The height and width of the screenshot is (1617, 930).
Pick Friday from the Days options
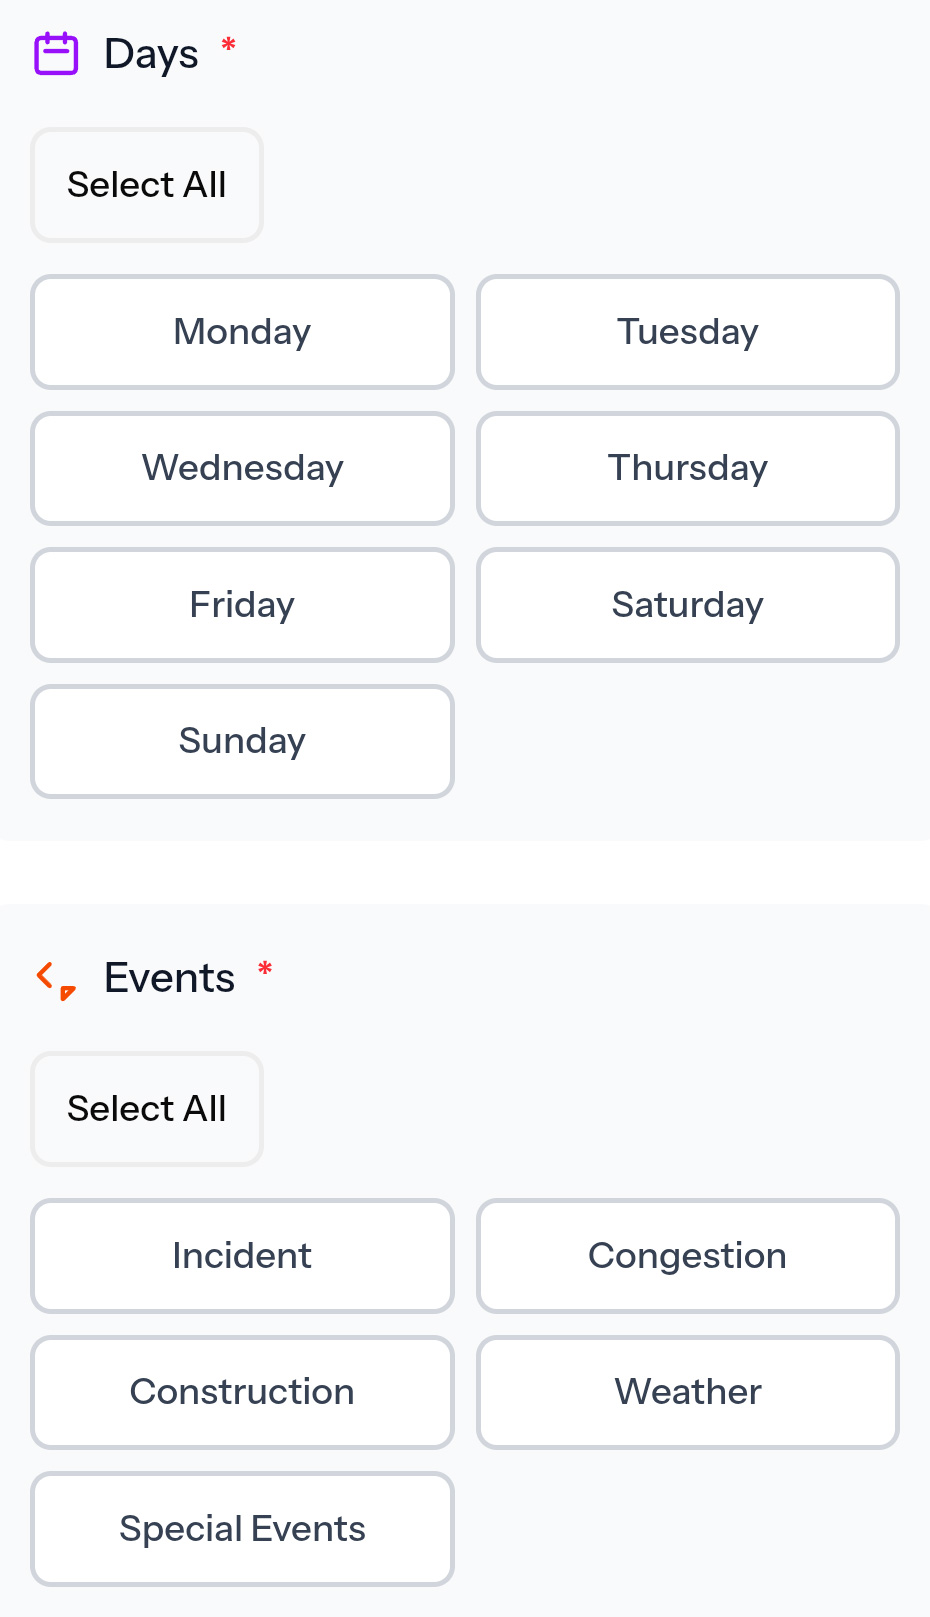point(242,605)
